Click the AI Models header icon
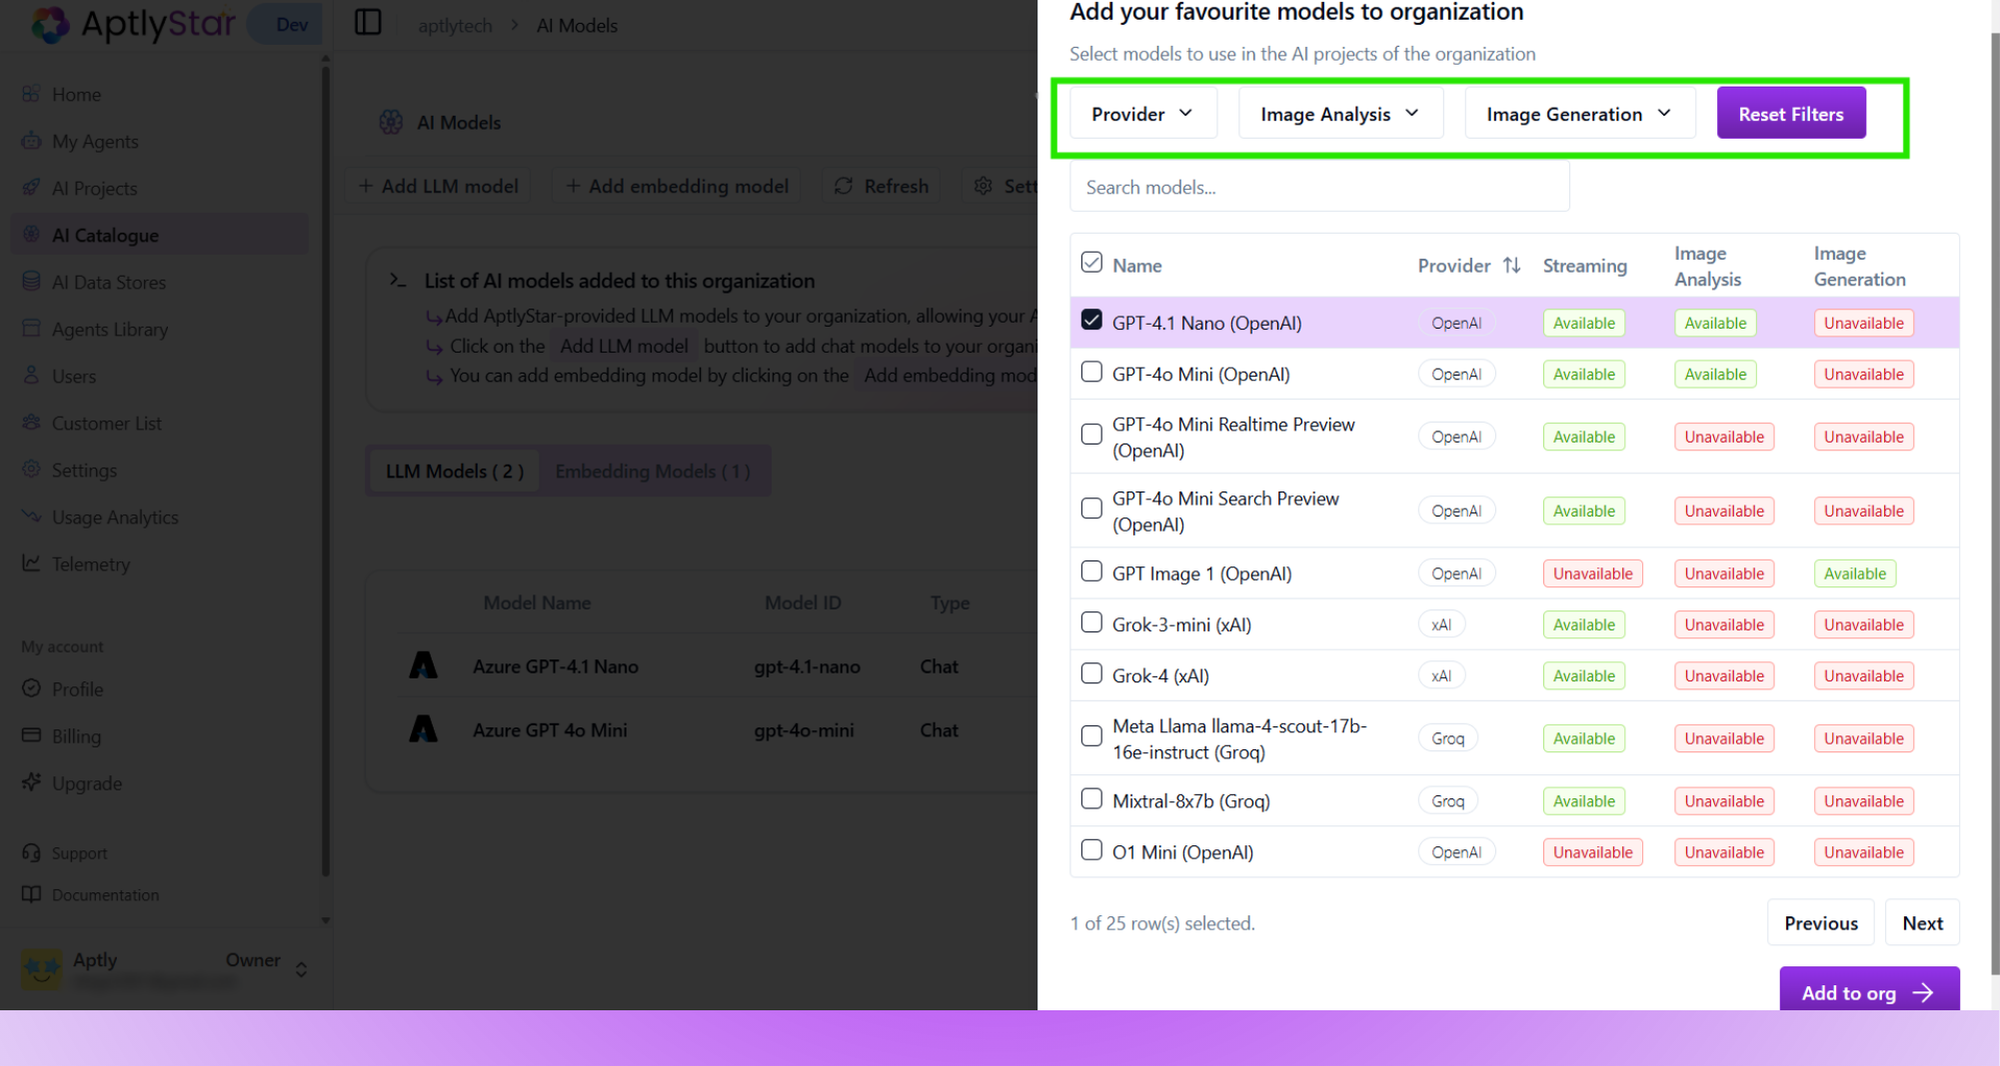 coord(391,122)
